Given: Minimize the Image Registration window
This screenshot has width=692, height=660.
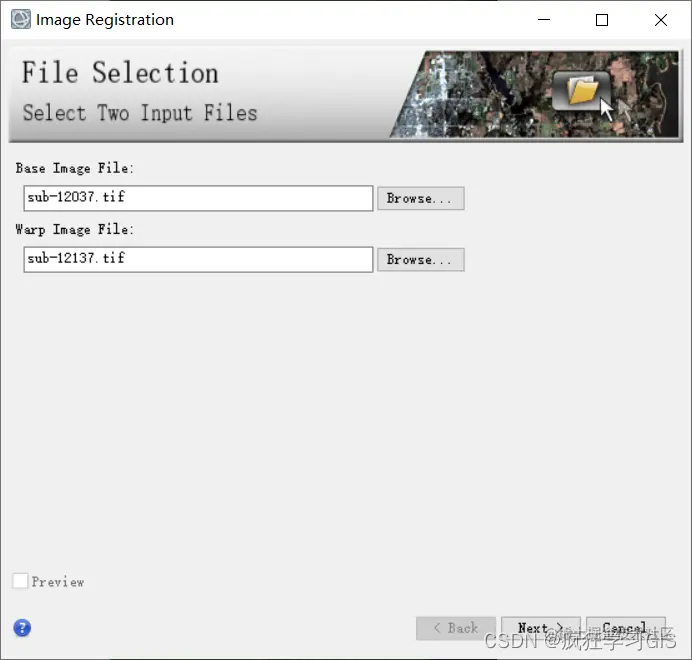Looking at the screenshot, I should [x=544, y=19].
